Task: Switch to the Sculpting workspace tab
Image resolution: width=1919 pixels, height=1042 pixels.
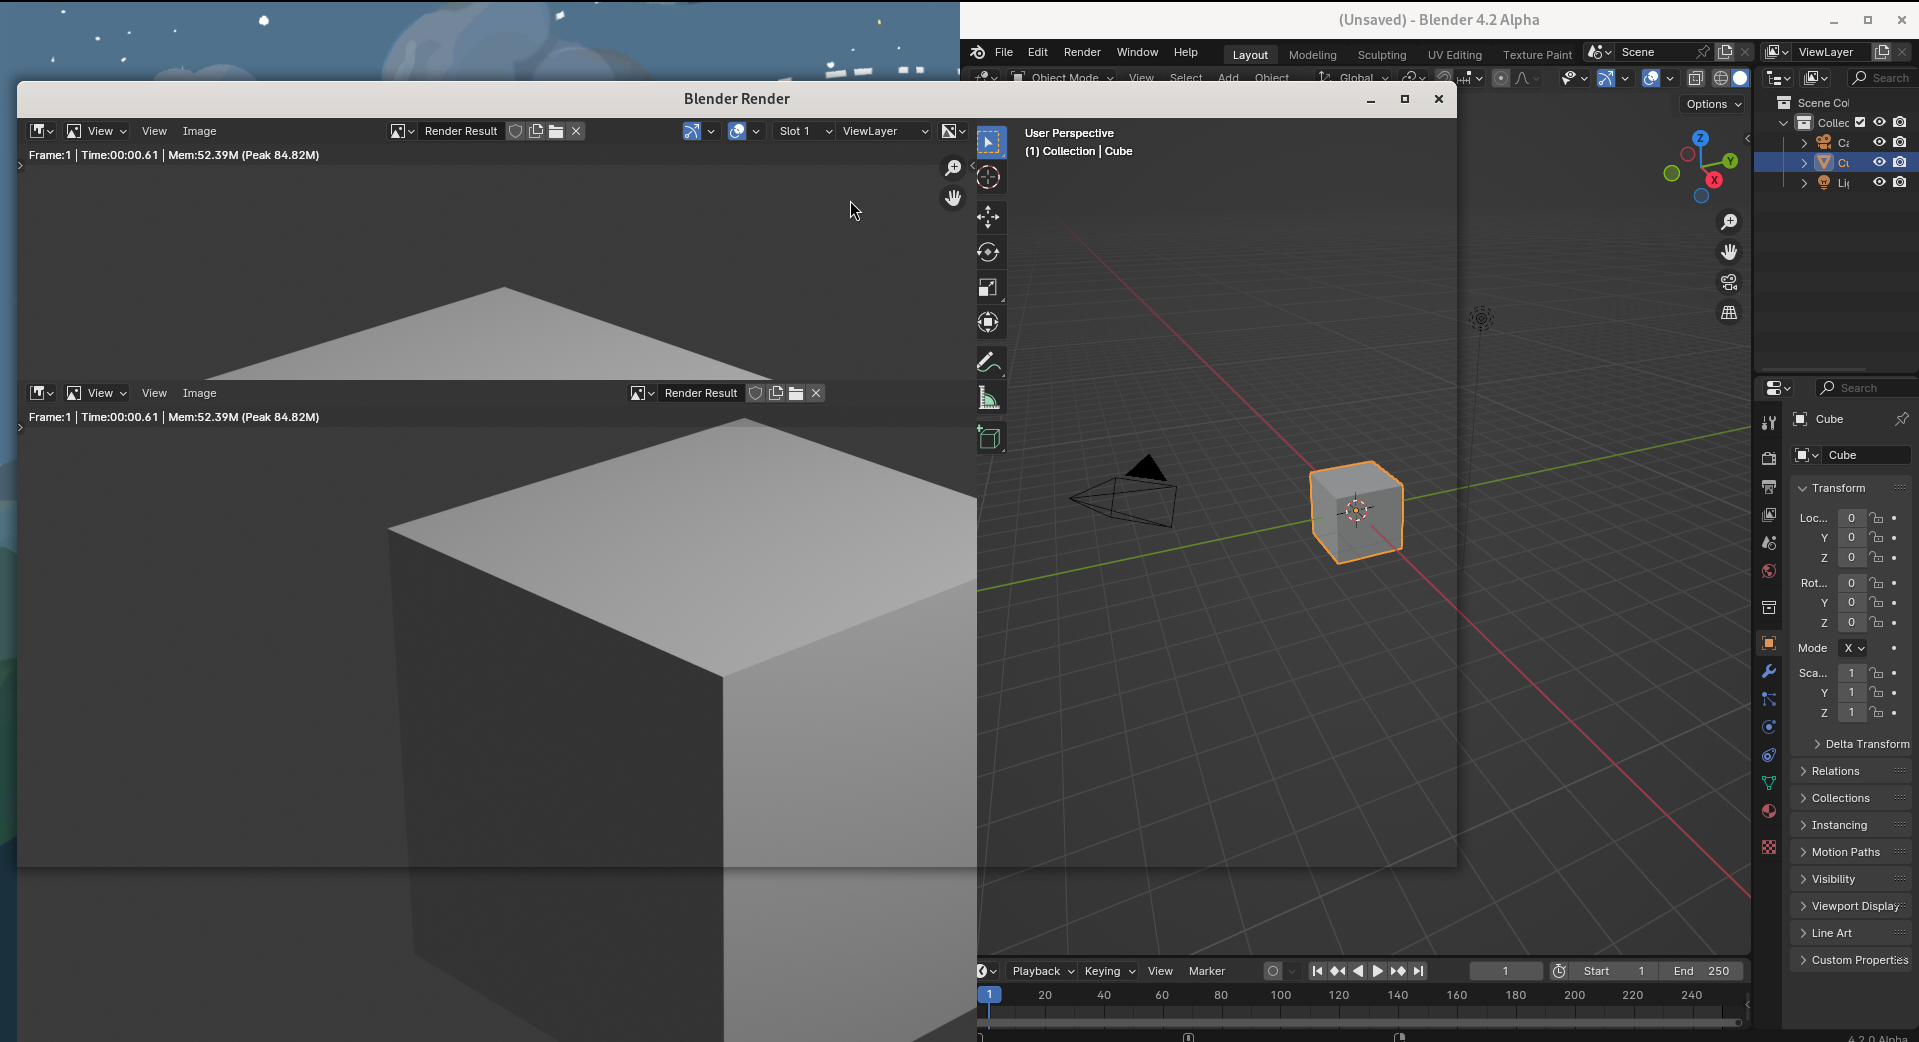Action: pyautogui.click(x=1381, y=55)
